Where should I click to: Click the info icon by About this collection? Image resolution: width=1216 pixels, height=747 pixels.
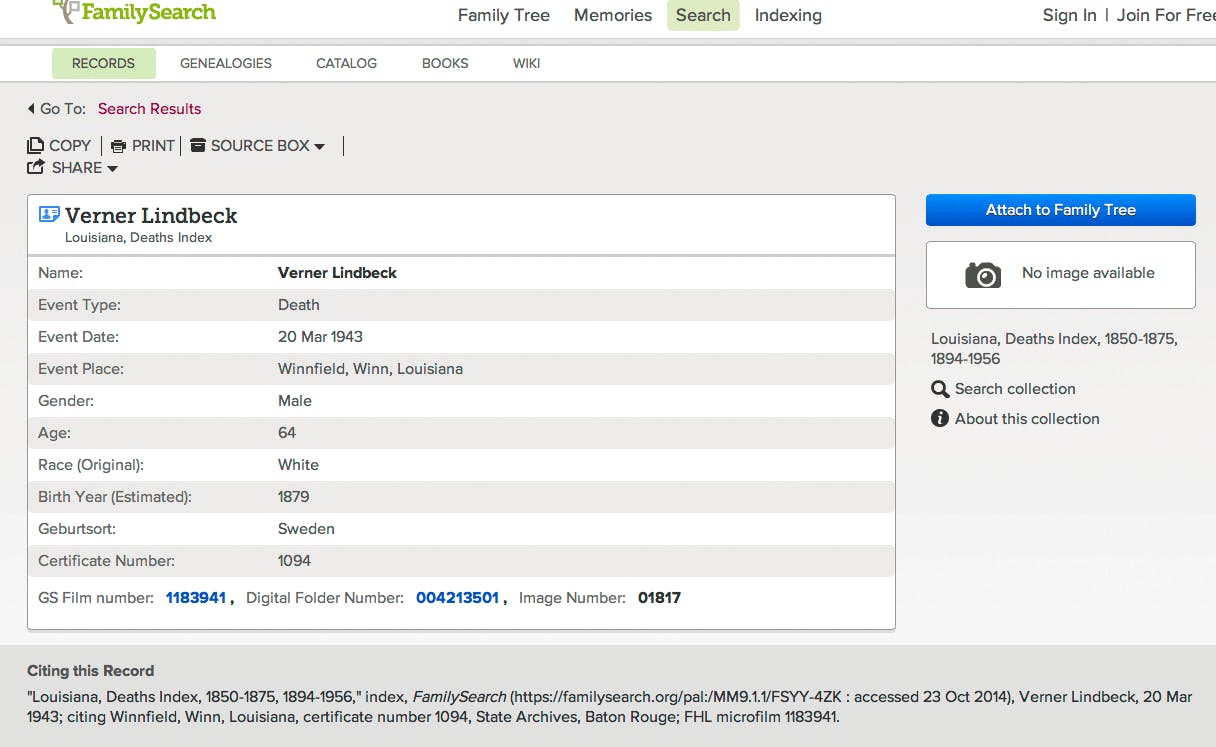tap(940, 419)
